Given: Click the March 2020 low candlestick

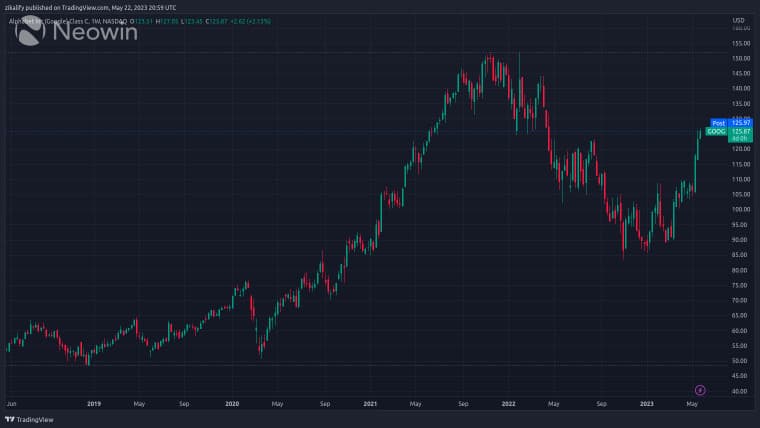Looking at the screenshot, I should tap(261, 346).
